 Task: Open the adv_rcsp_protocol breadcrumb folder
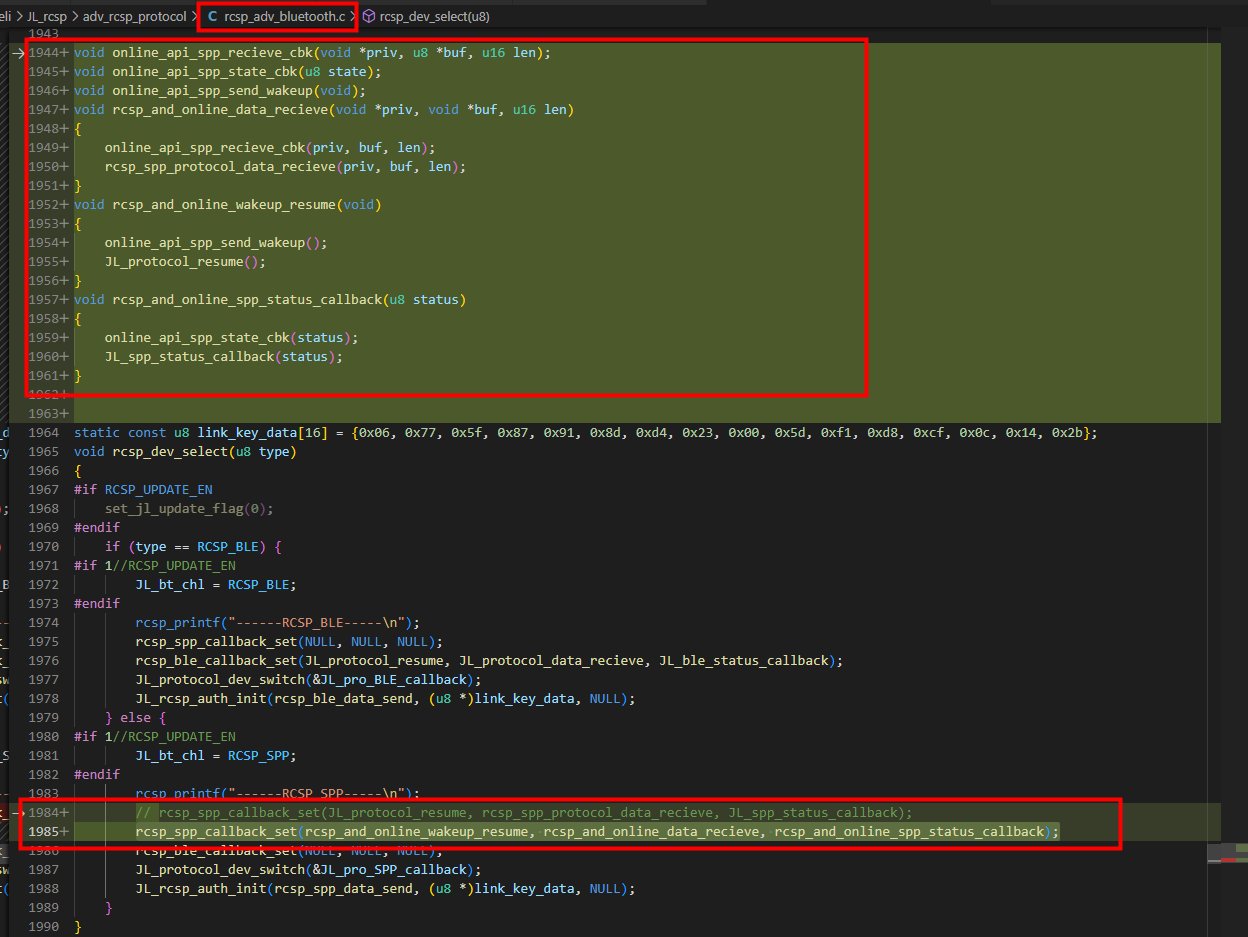(134, 17)
